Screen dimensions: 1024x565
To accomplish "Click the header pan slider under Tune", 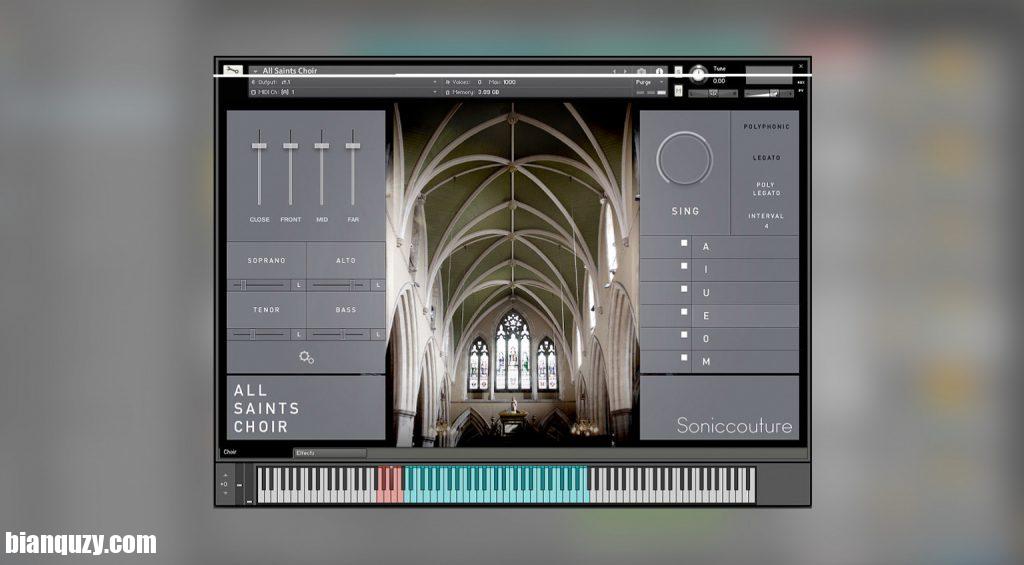I will point(713,93).
